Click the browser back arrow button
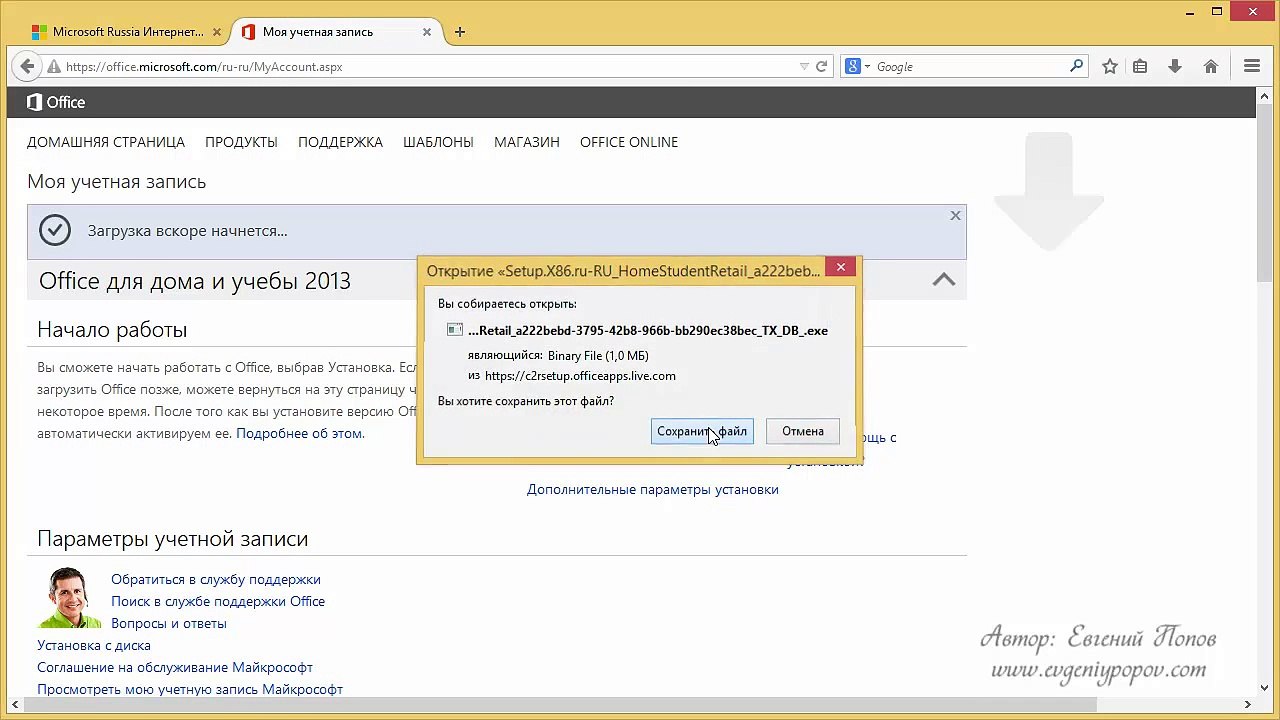This screenshot has width=1280, height=720. [x=27, y=66]
